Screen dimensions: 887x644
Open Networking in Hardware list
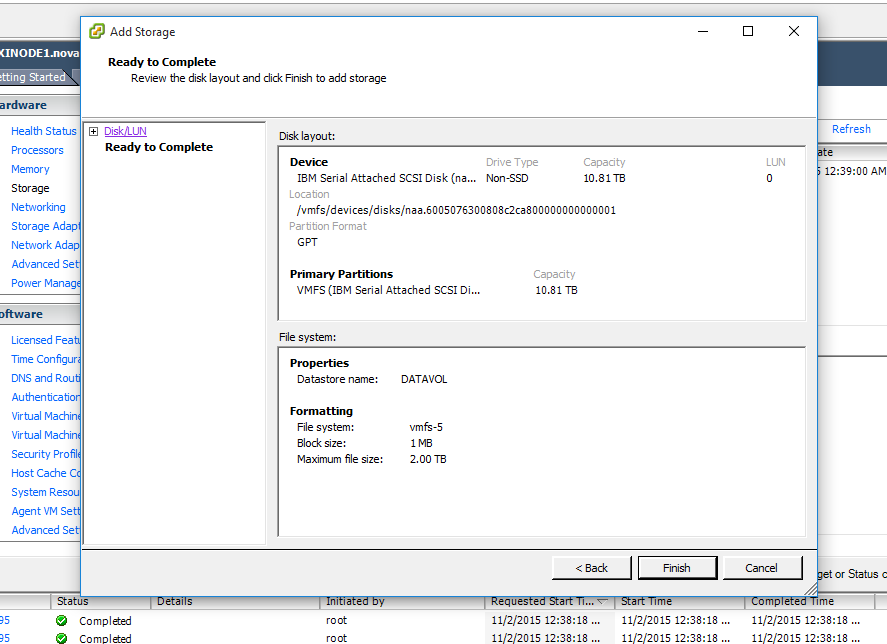tap(38, 207)
